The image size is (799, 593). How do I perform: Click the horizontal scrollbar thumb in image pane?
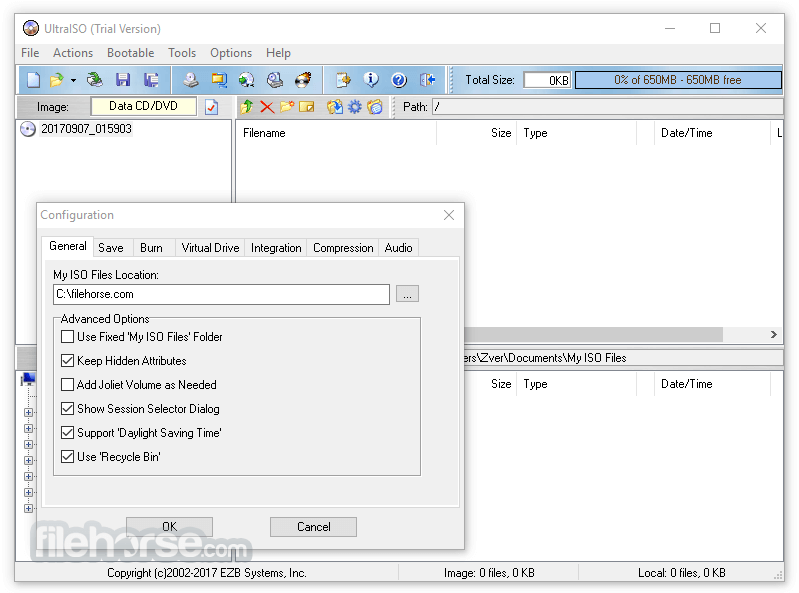coord(594,335)
